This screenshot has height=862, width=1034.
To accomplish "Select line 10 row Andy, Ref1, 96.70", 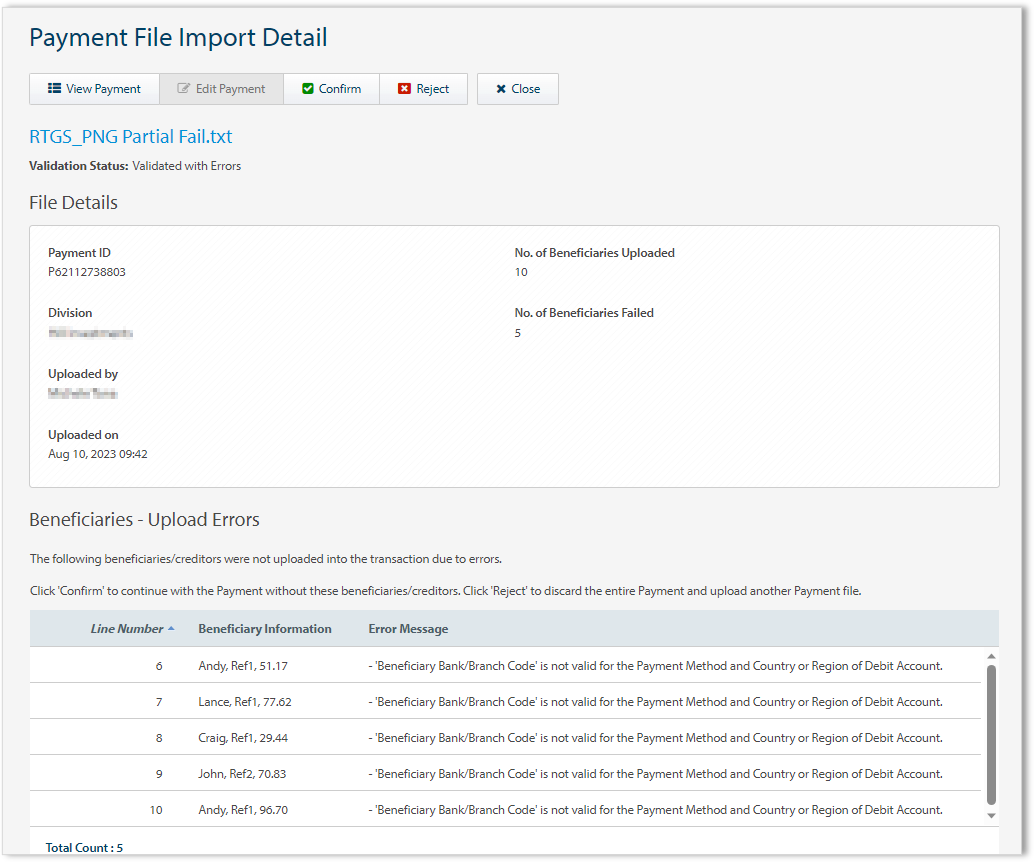I will [243, 810].
